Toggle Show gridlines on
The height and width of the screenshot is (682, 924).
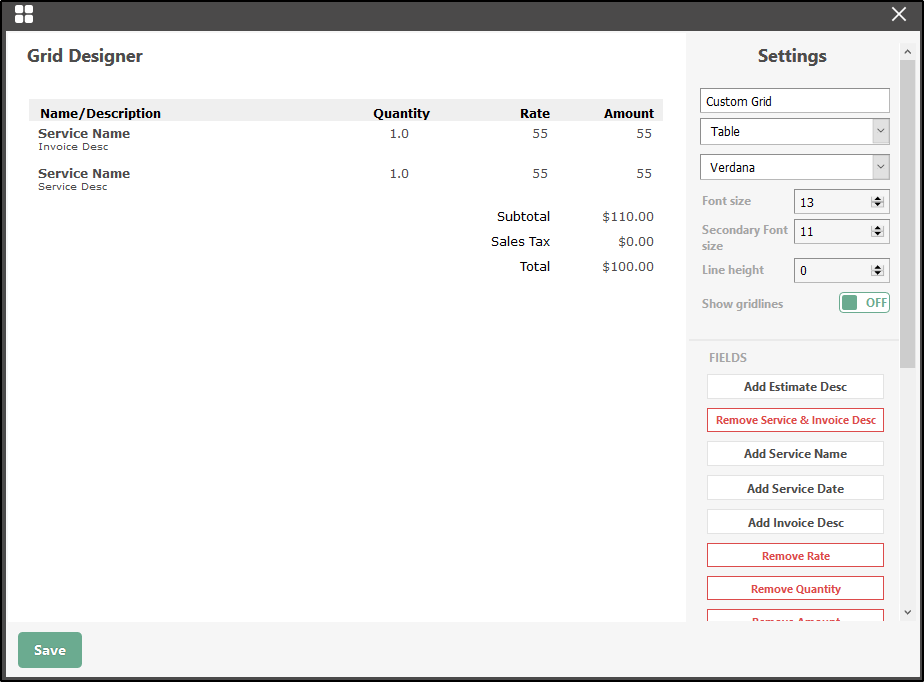863,302
